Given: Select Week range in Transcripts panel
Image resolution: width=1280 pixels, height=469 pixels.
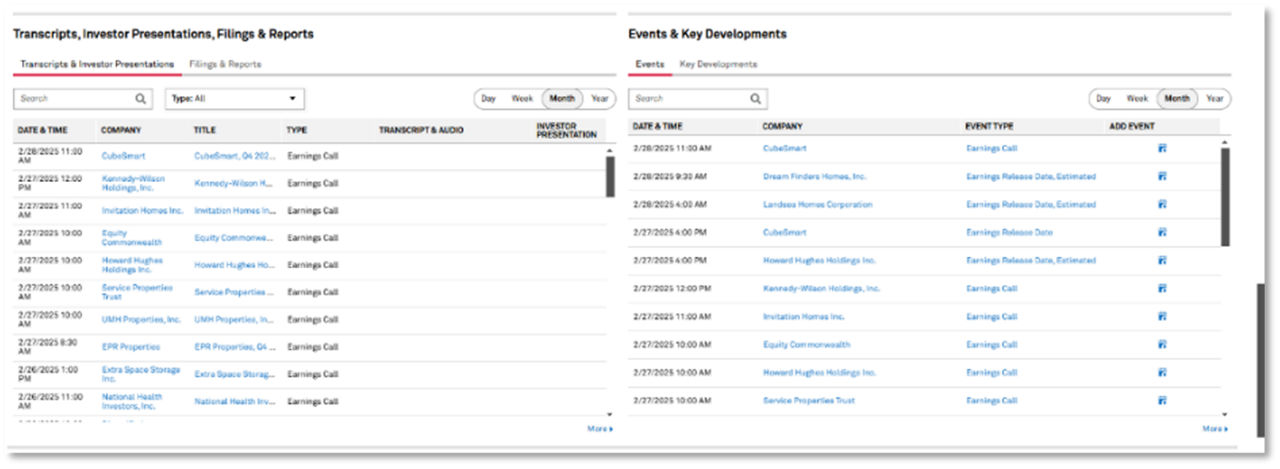Looking at the screenshot, I should 522,99.
